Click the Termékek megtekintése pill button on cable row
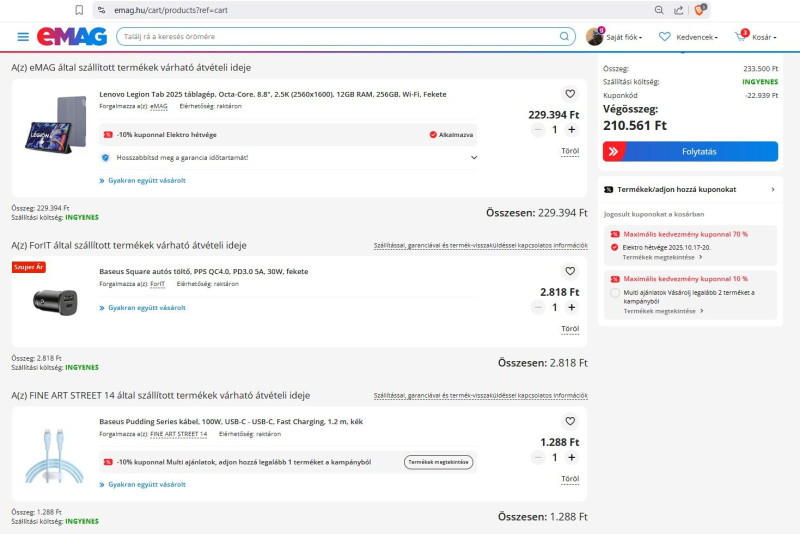Viewport: 800px width, 534px height. tap(438, 462)
